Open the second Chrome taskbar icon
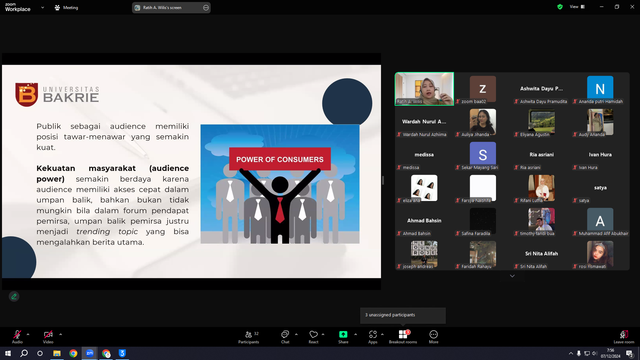The width and height of the screenshot is (640, 360). click(106, 353)
